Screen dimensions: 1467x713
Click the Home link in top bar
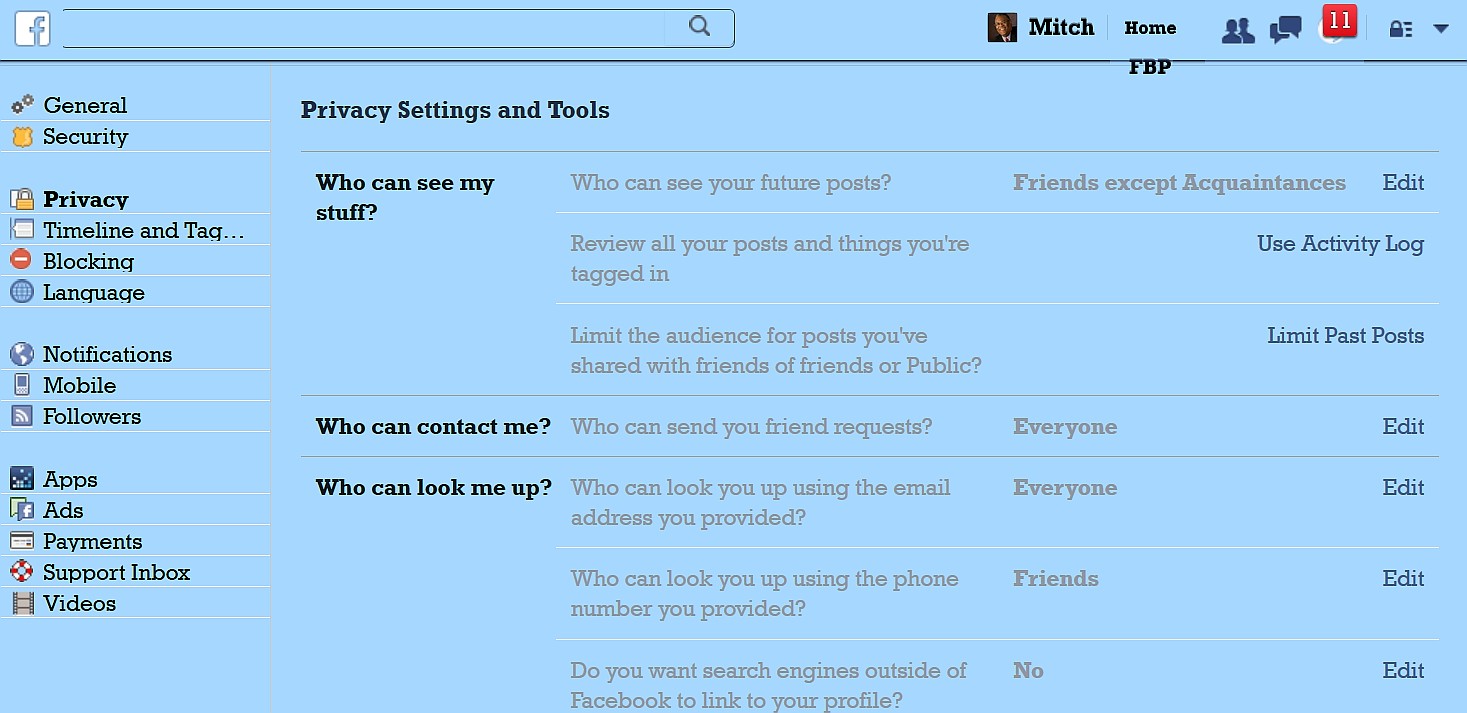(1150, 28)
